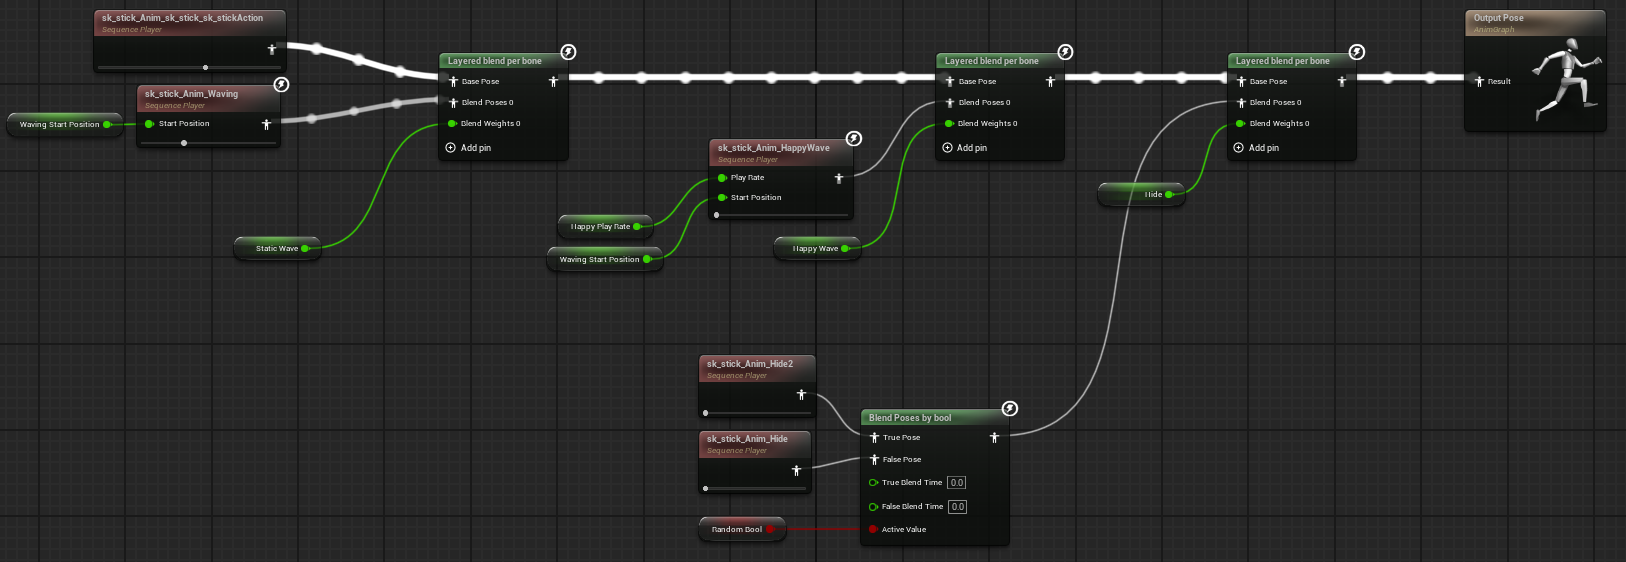Image resolution: width=1626 pixels, height=562 pixels.
Task: Select the False Pose input pin
Action: pos(874,460)
